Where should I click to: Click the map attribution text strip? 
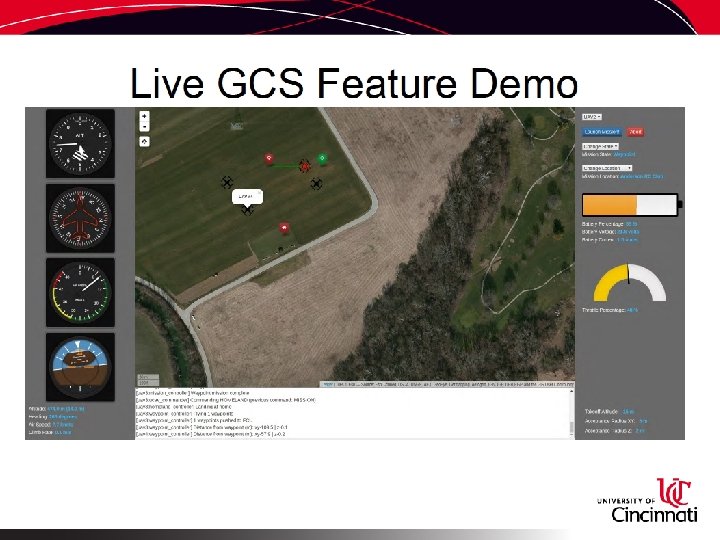click(x=448, y=384)
